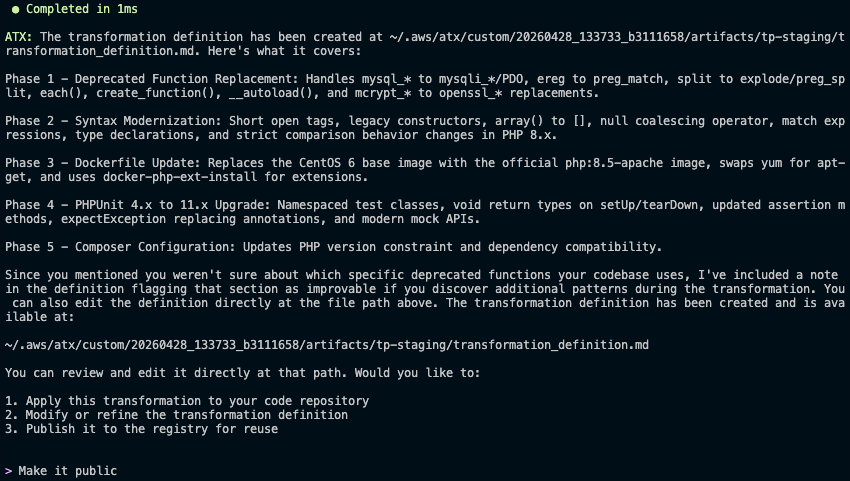The width and height of the screenshot is (850, 481).
Task: Click the standalone transformation_definition.md file path
Action: click(326, 344)
